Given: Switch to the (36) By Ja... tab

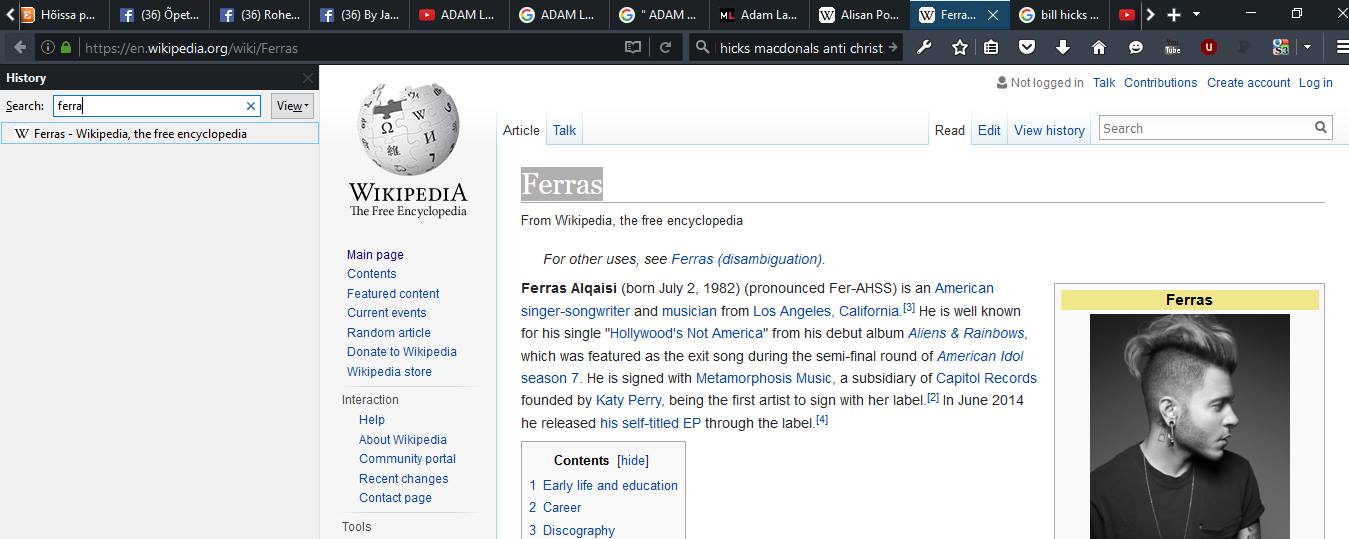Looking at the screenshot, I should [360, 15].
